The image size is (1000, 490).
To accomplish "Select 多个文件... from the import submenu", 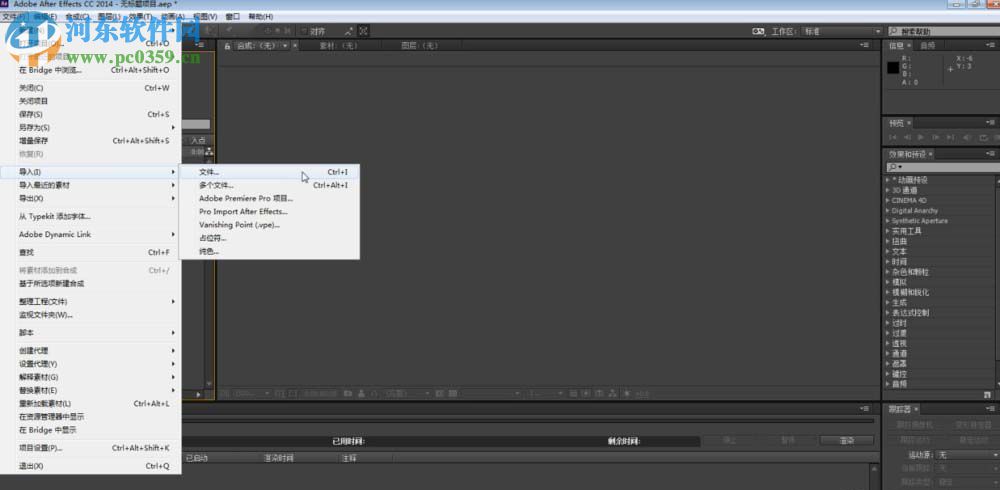I will [217, 185].
